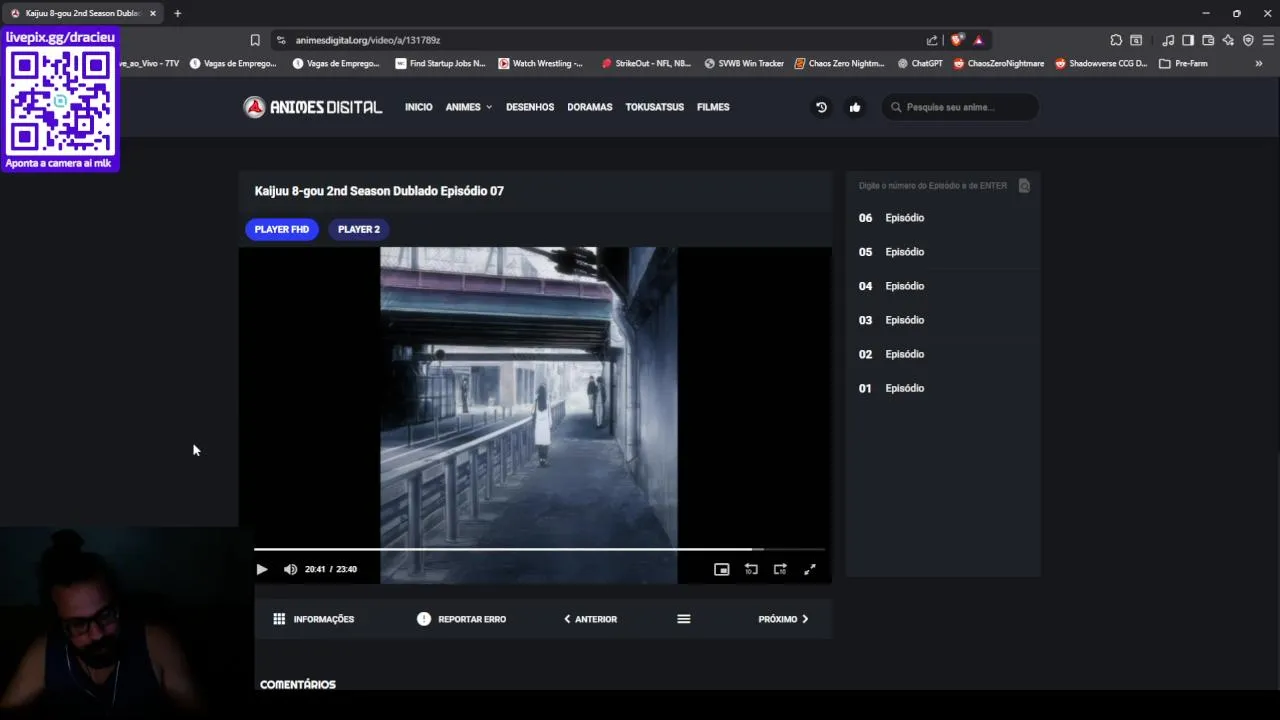
Task: Show more bookmarks chevron
Action: [1259, 63]
